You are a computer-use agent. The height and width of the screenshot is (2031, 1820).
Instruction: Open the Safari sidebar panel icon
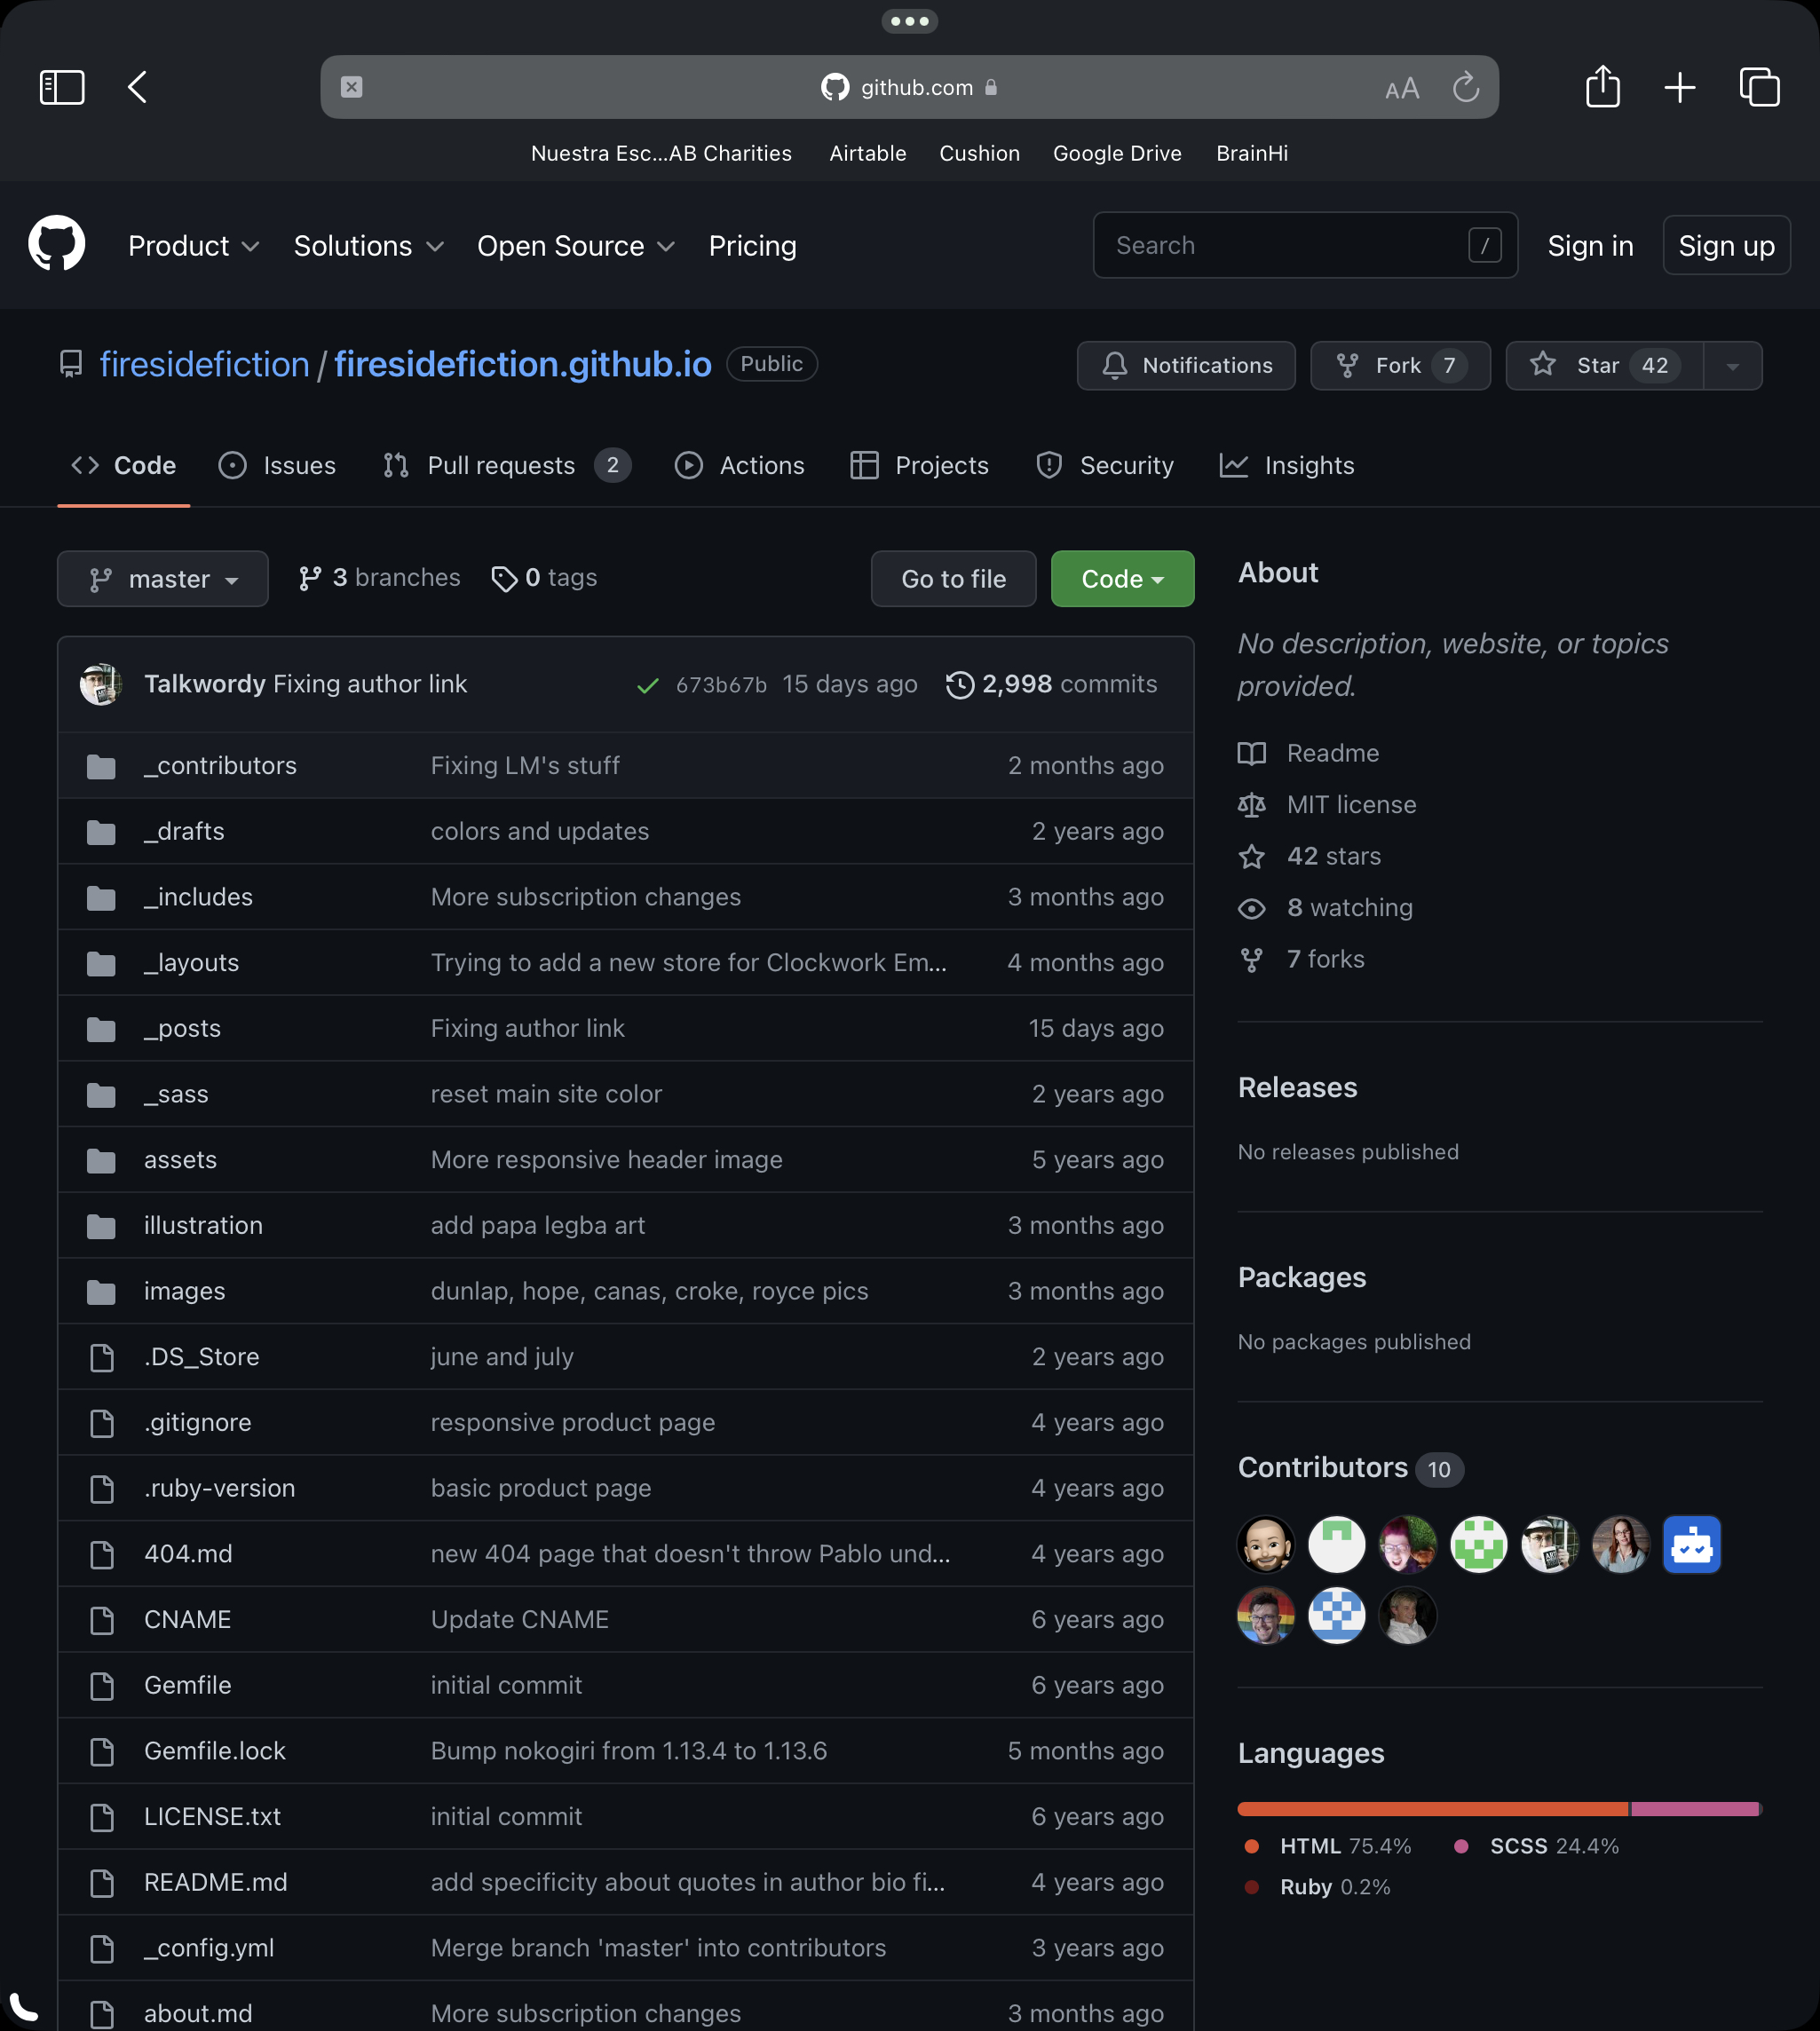(x=62, y=87)
